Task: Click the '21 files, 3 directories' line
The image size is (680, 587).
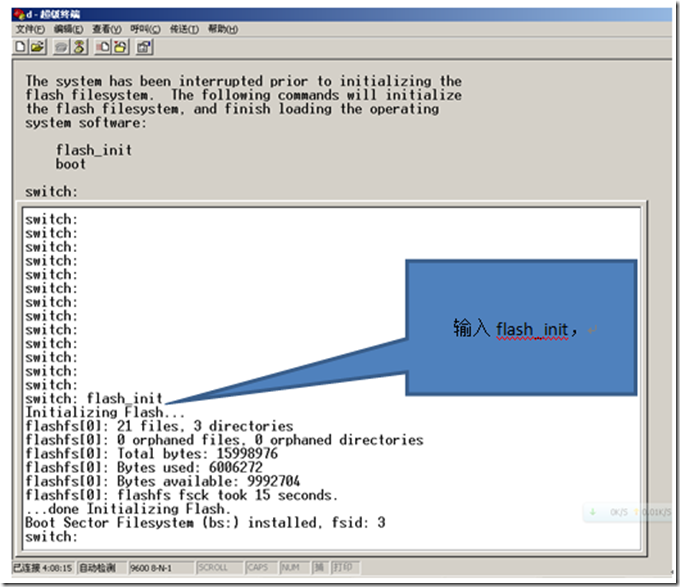Action: (159, 426)
